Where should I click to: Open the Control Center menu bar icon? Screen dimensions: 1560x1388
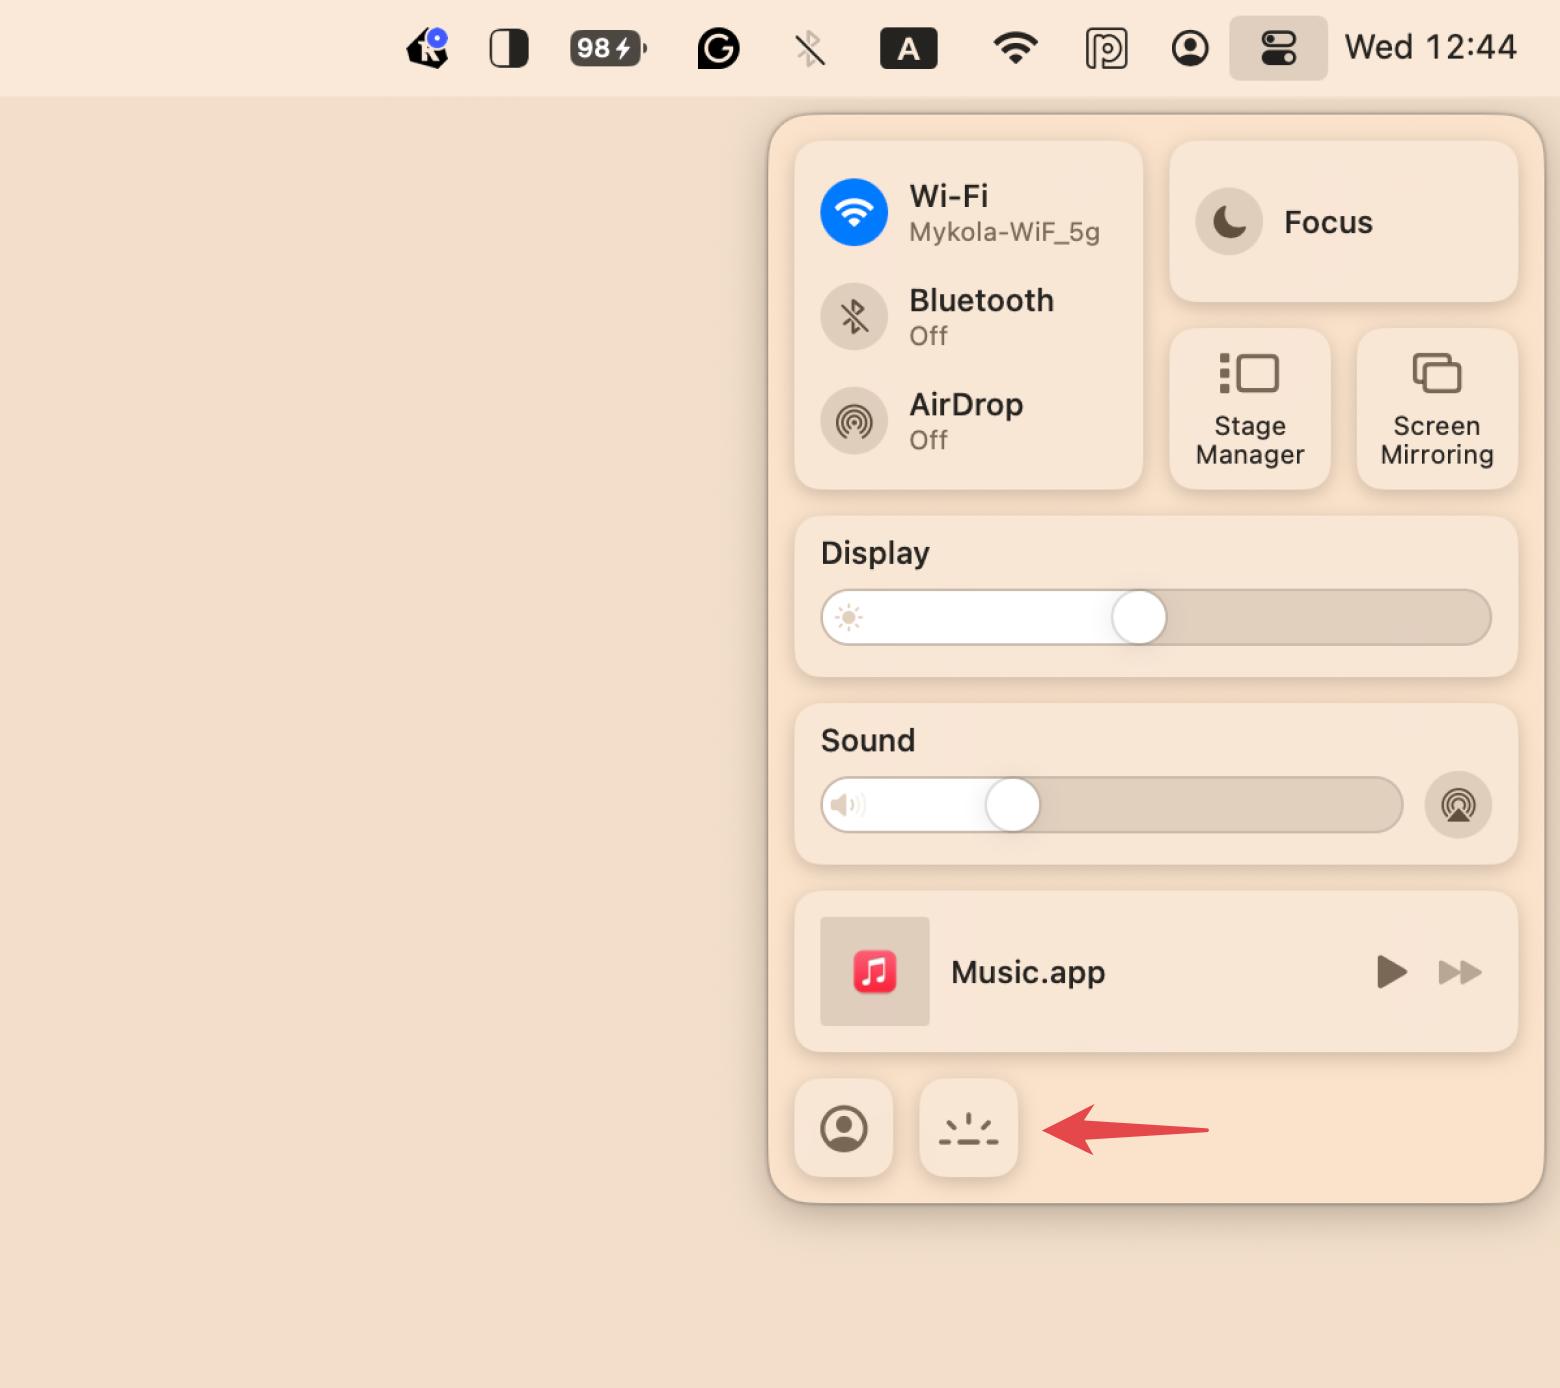pyautogui.click(x=1278, y=48)
